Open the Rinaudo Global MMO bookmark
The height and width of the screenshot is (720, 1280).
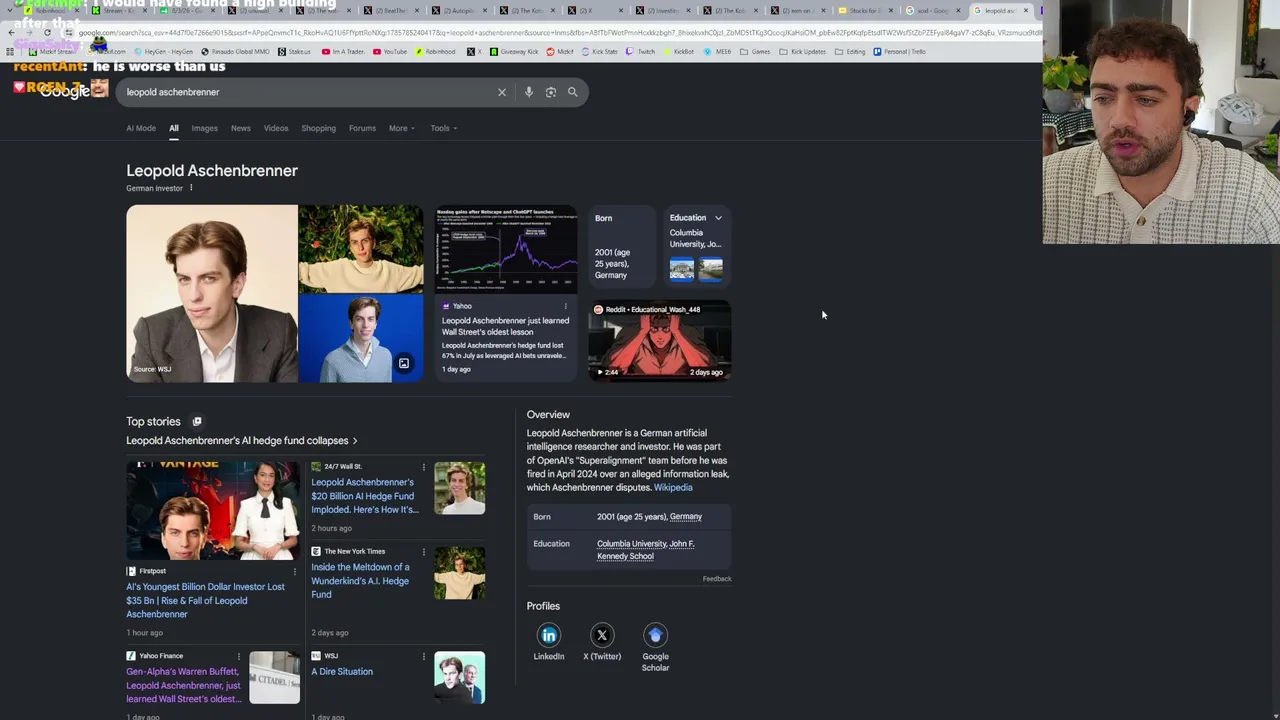pos(236,52)
